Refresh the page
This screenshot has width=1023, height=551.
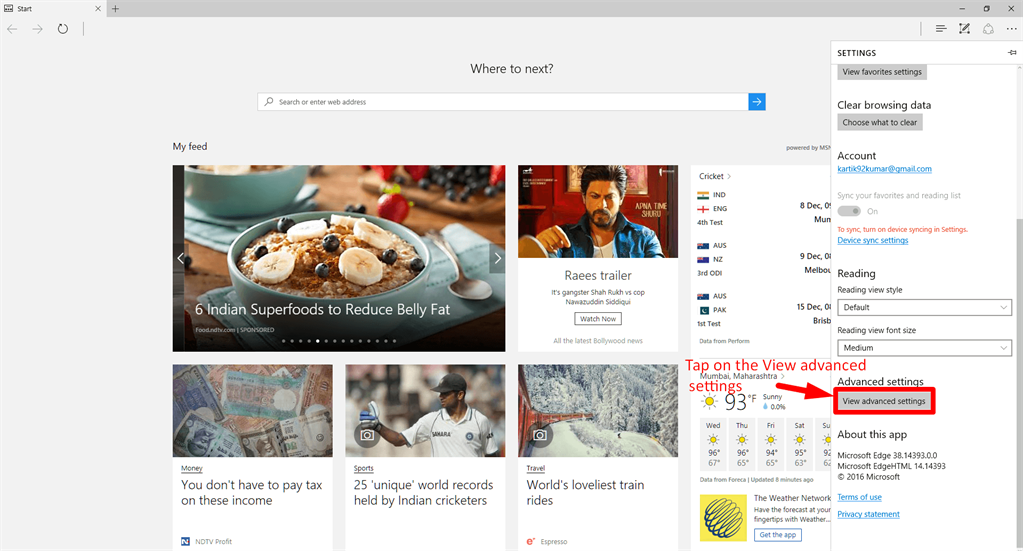point(63,29)
